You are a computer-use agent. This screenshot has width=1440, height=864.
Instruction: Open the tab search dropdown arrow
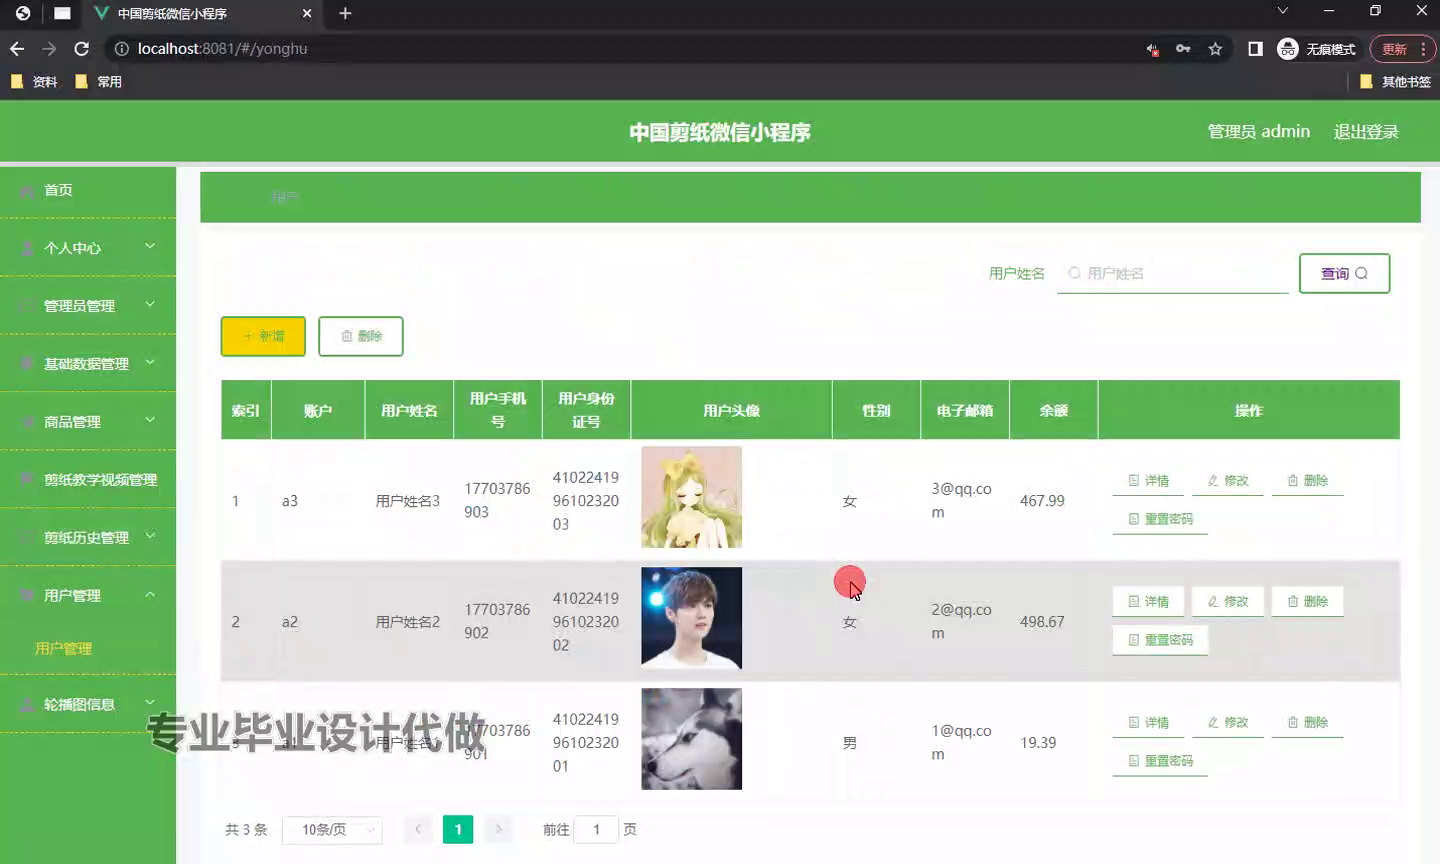point(1283,11)
